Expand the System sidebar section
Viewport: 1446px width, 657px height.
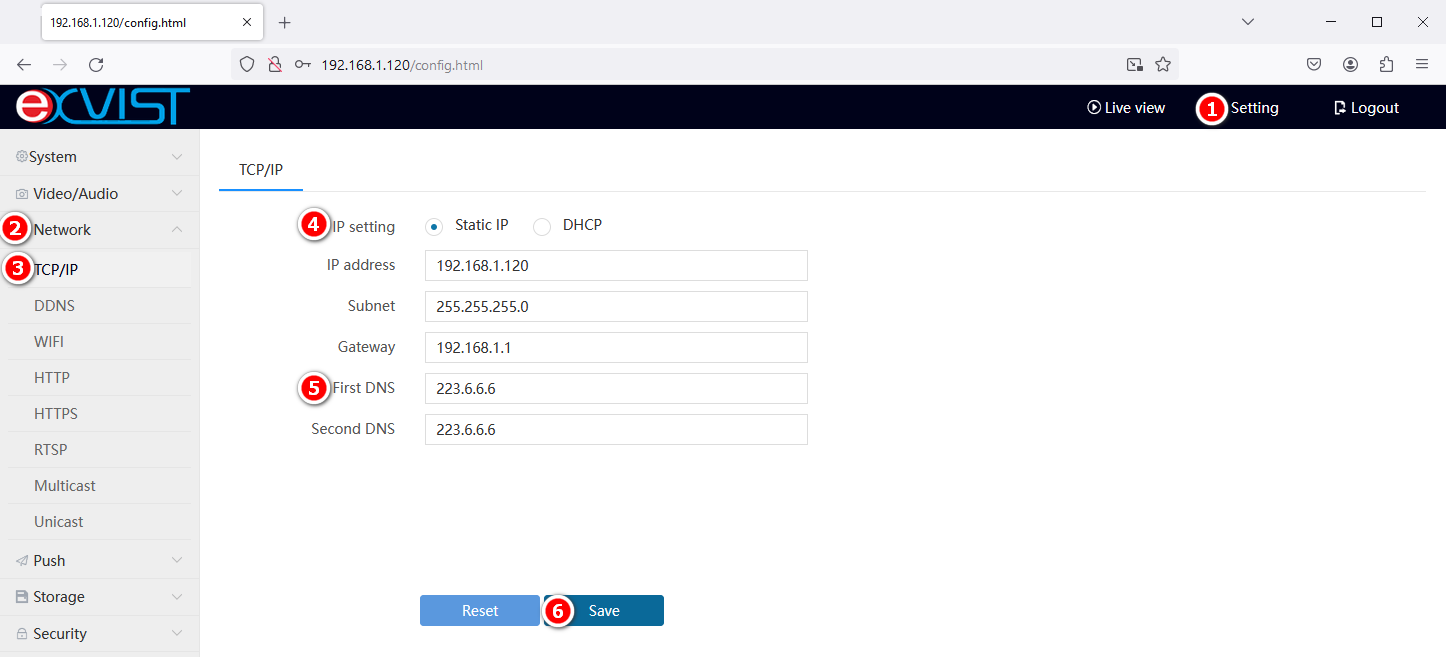click(100, 157)
